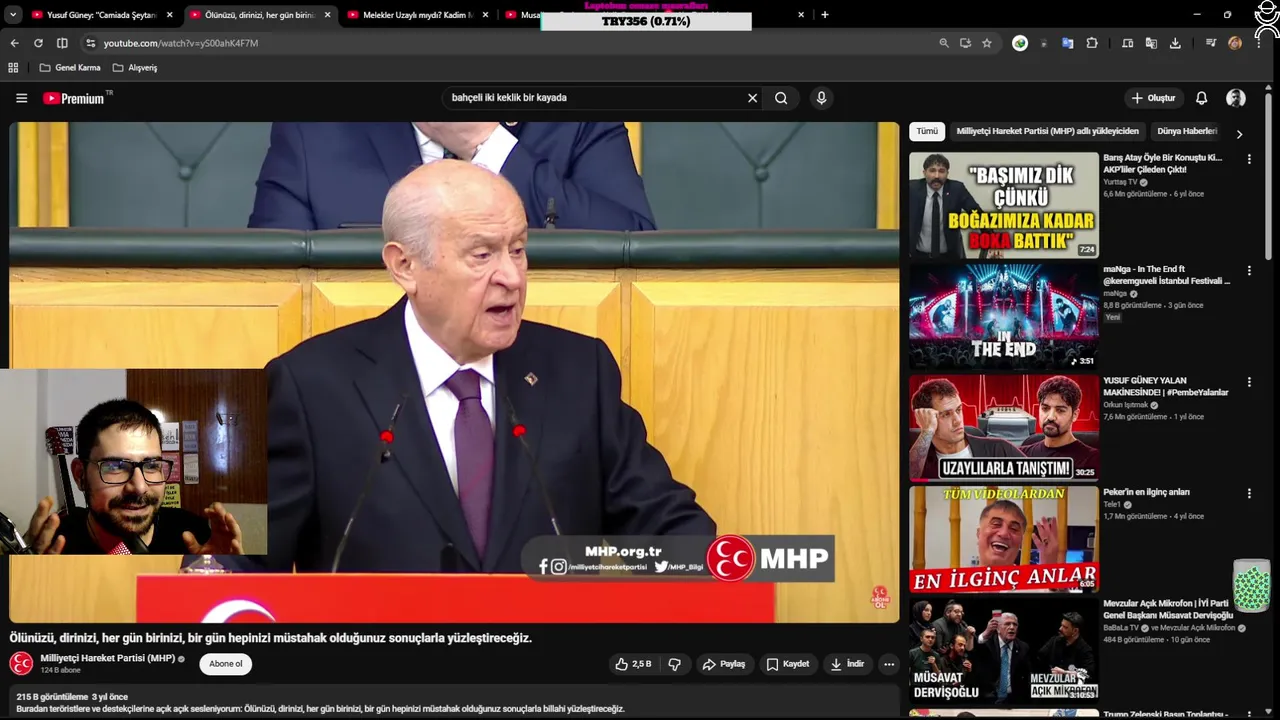Click the Paylaş share button
Viewport: 1280px width, 720px height.
click(x=723, y=664)
